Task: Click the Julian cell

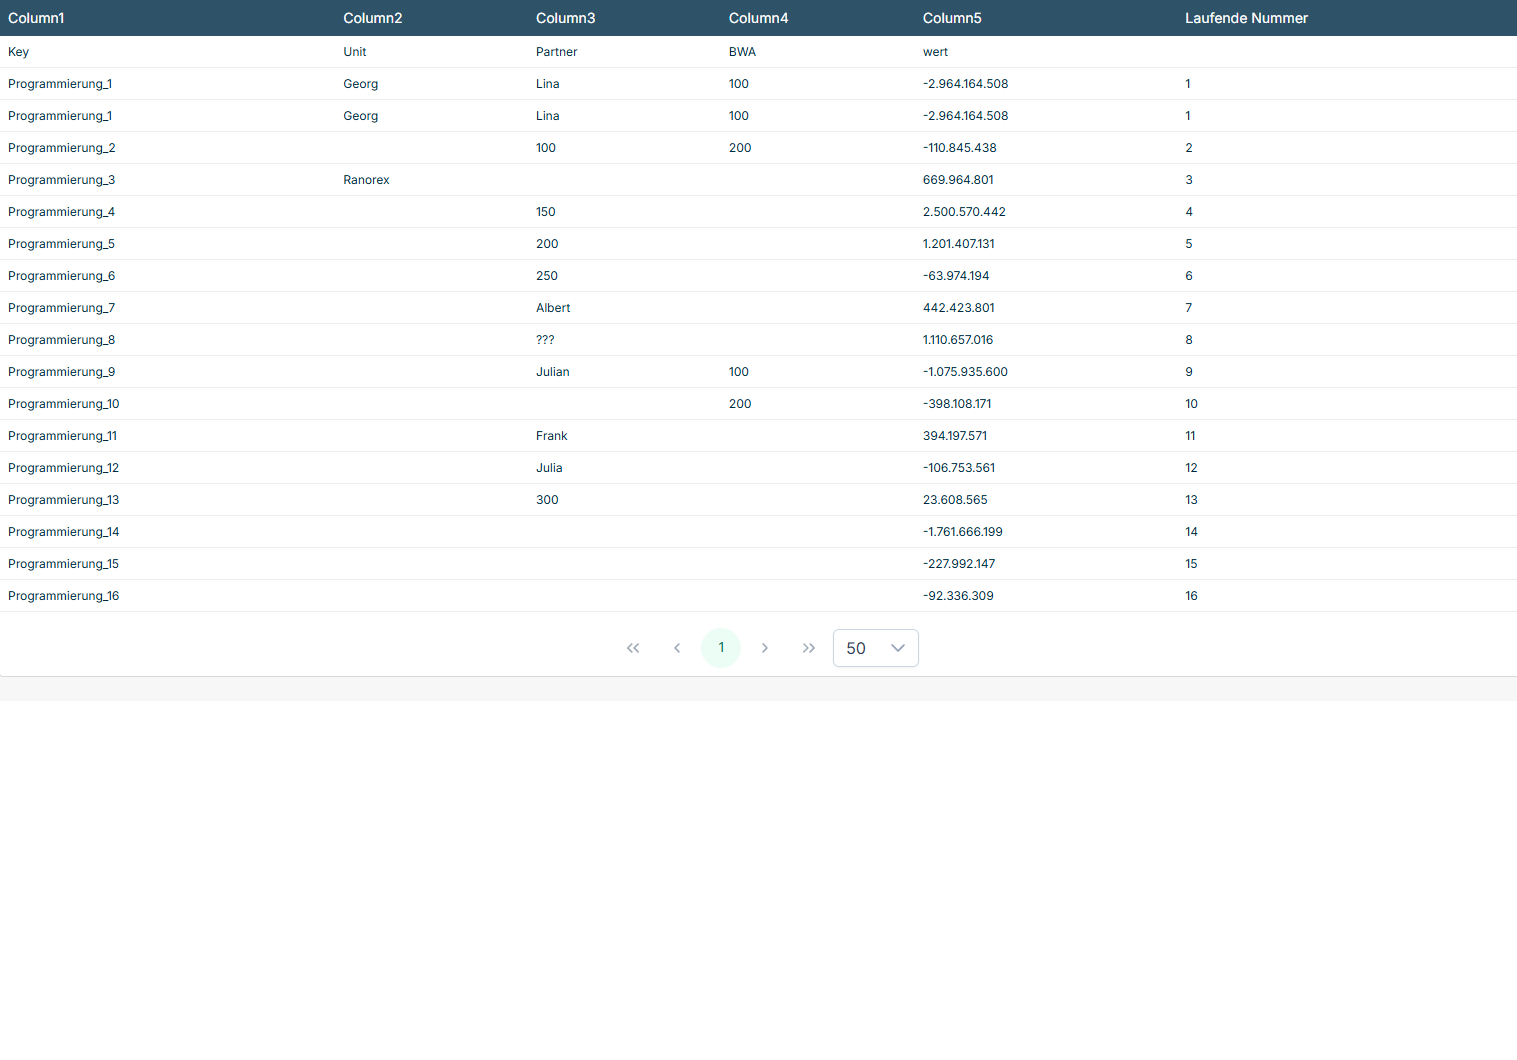Action: tap(553, 372)
